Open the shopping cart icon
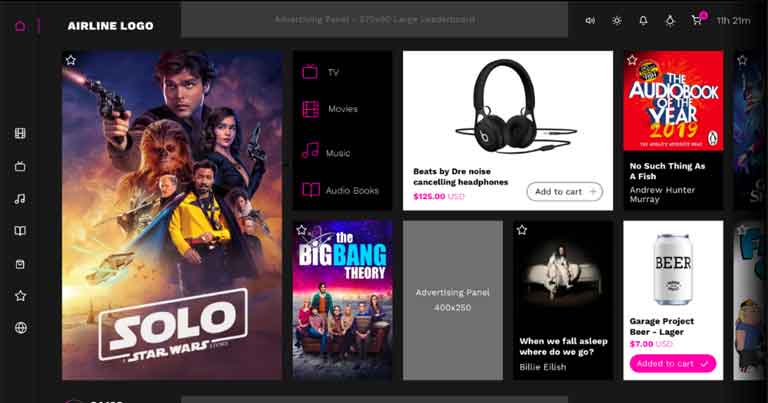Screen dimensions: 768x403 pos(697,20)
